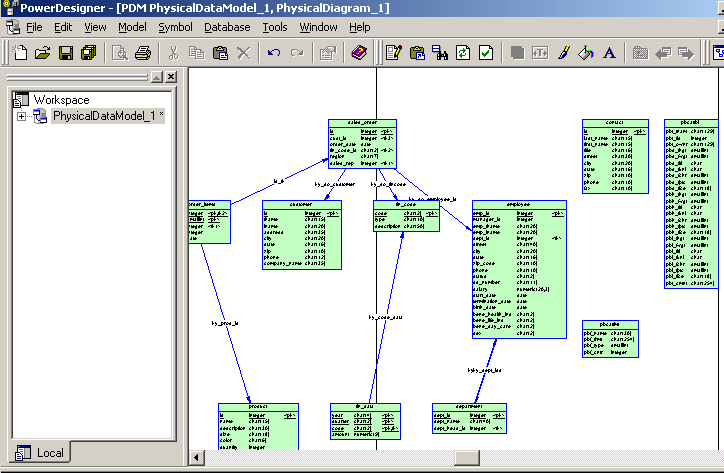Save the model with the floppy disk icon
This screenshot has height=473, width=724.
click(65, 52)
